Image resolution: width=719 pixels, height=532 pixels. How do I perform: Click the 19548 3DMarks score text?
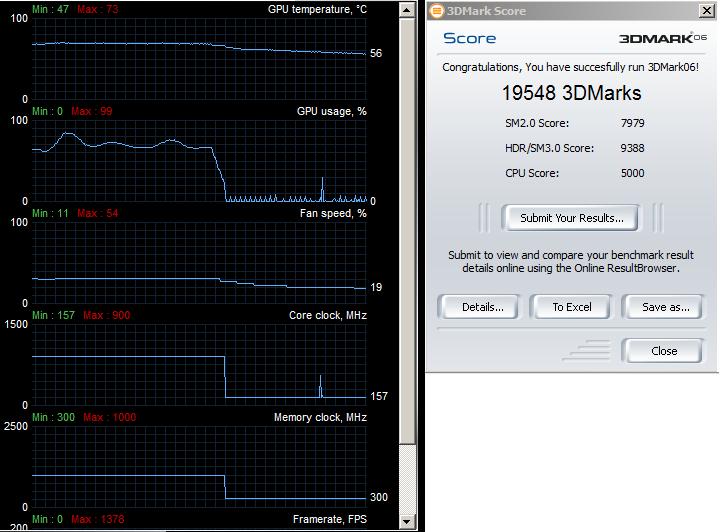[x=571, y=93]
